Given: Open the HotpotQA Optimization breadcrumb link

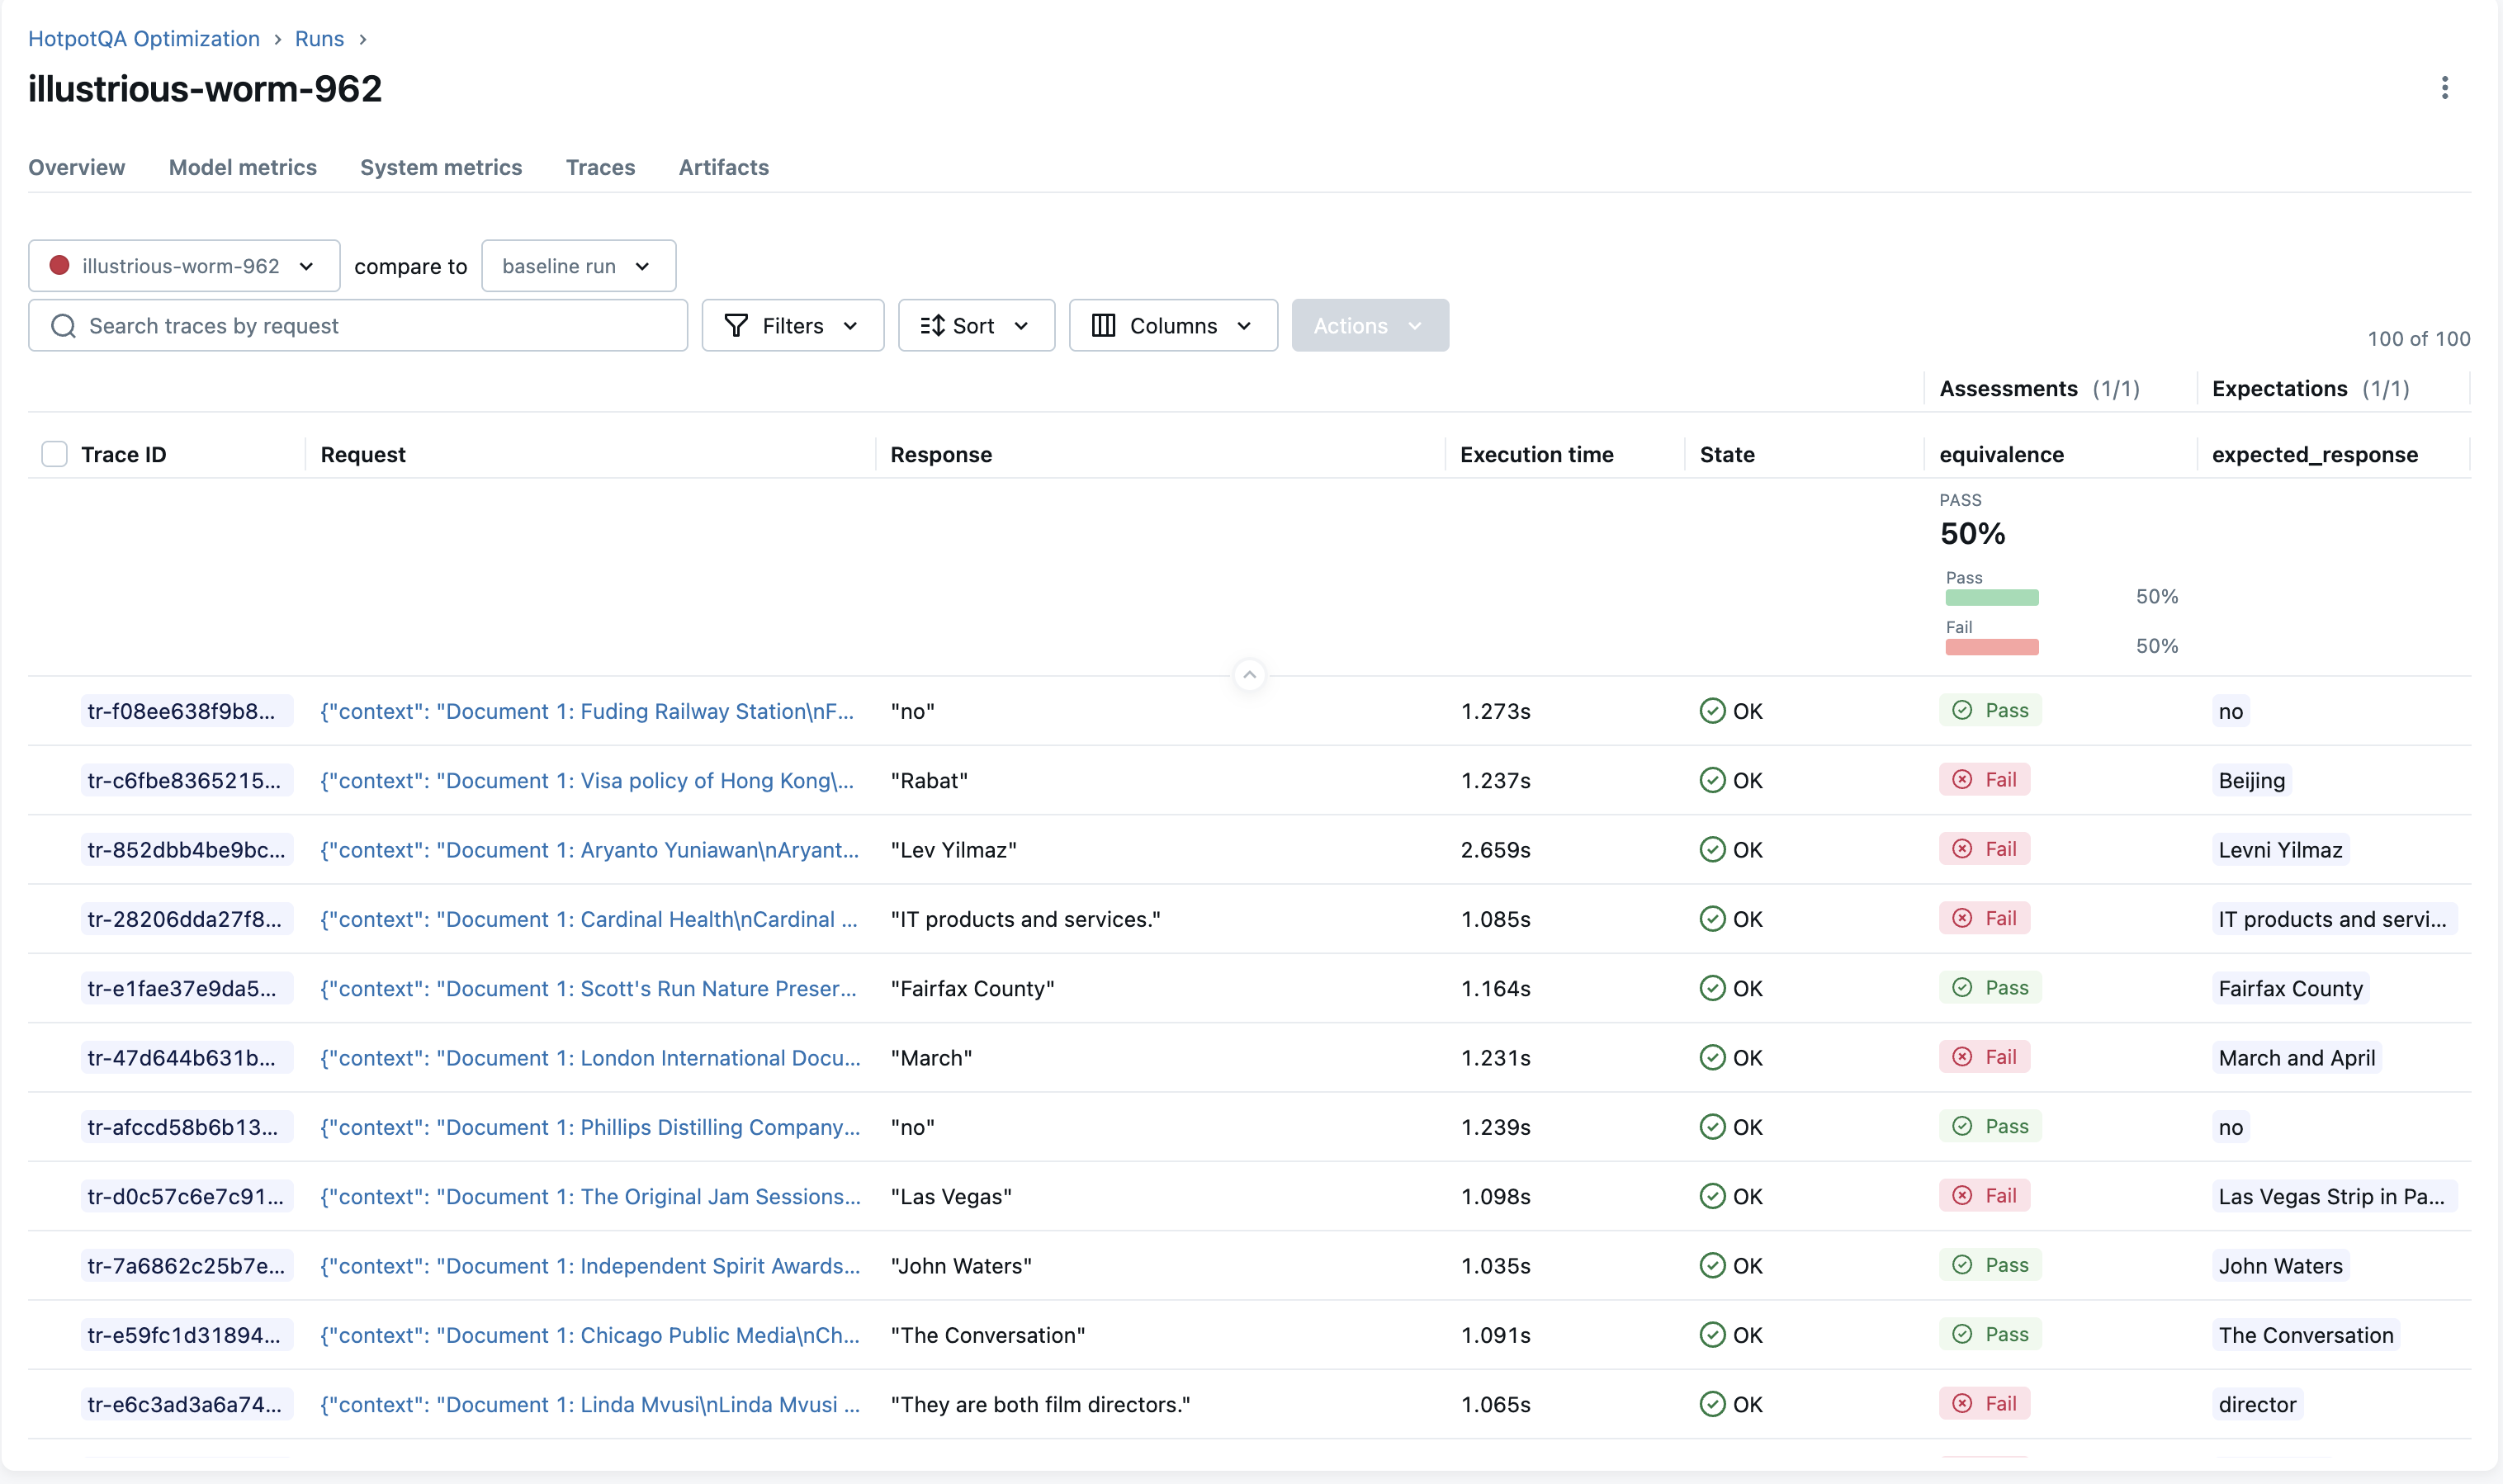Looking at the screenshot, I should [x=144, y=38].
